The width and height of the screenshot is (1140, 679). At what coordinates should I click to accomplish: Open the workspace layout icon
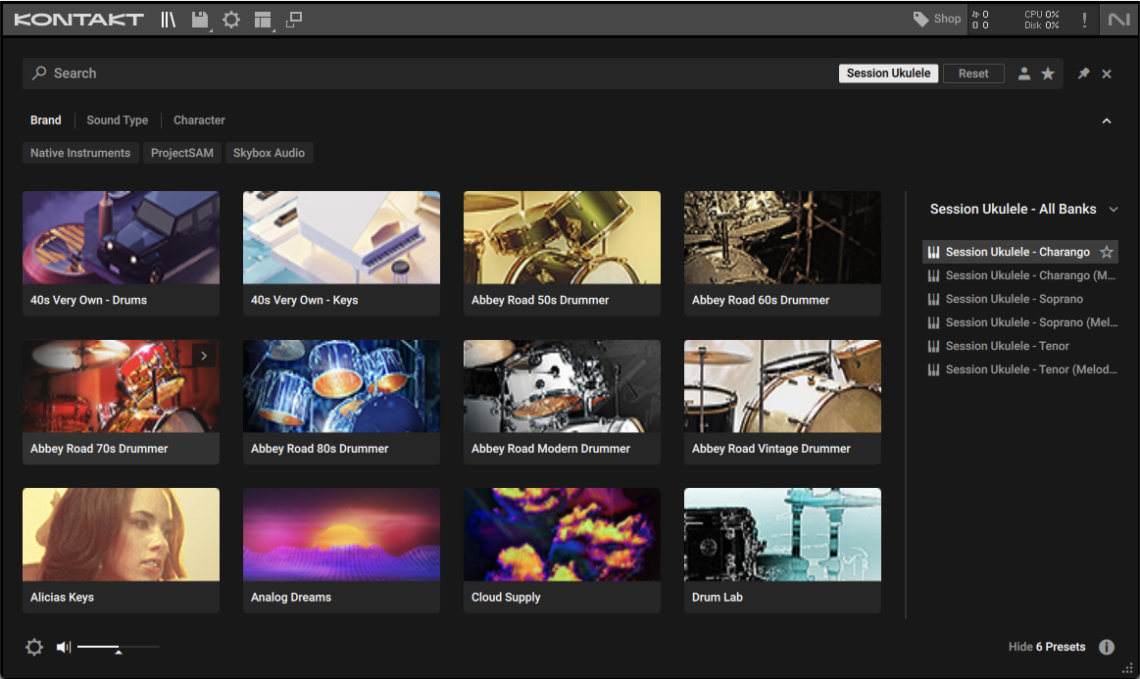pos(262,20)
